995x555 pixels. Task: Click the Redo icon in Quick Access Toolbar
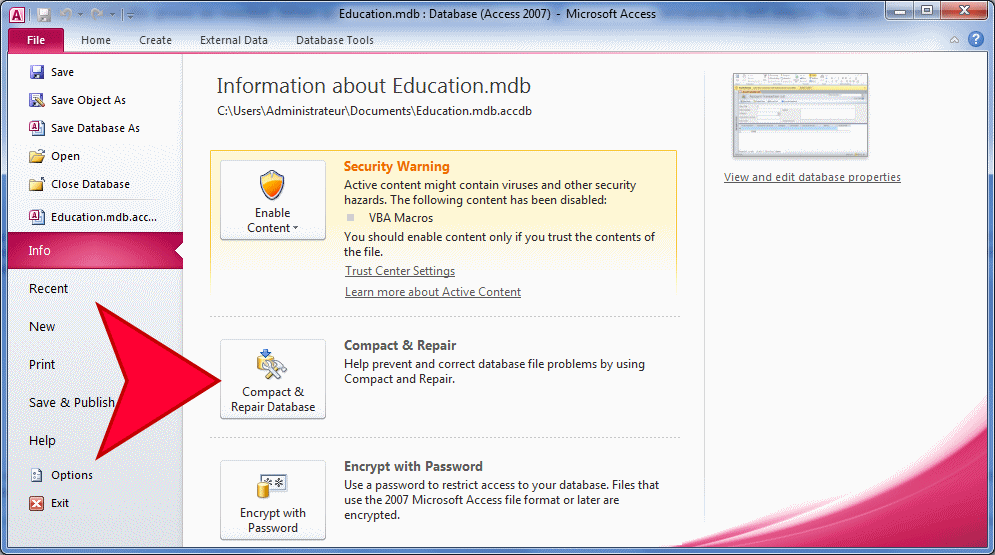[x=96, y=14]
